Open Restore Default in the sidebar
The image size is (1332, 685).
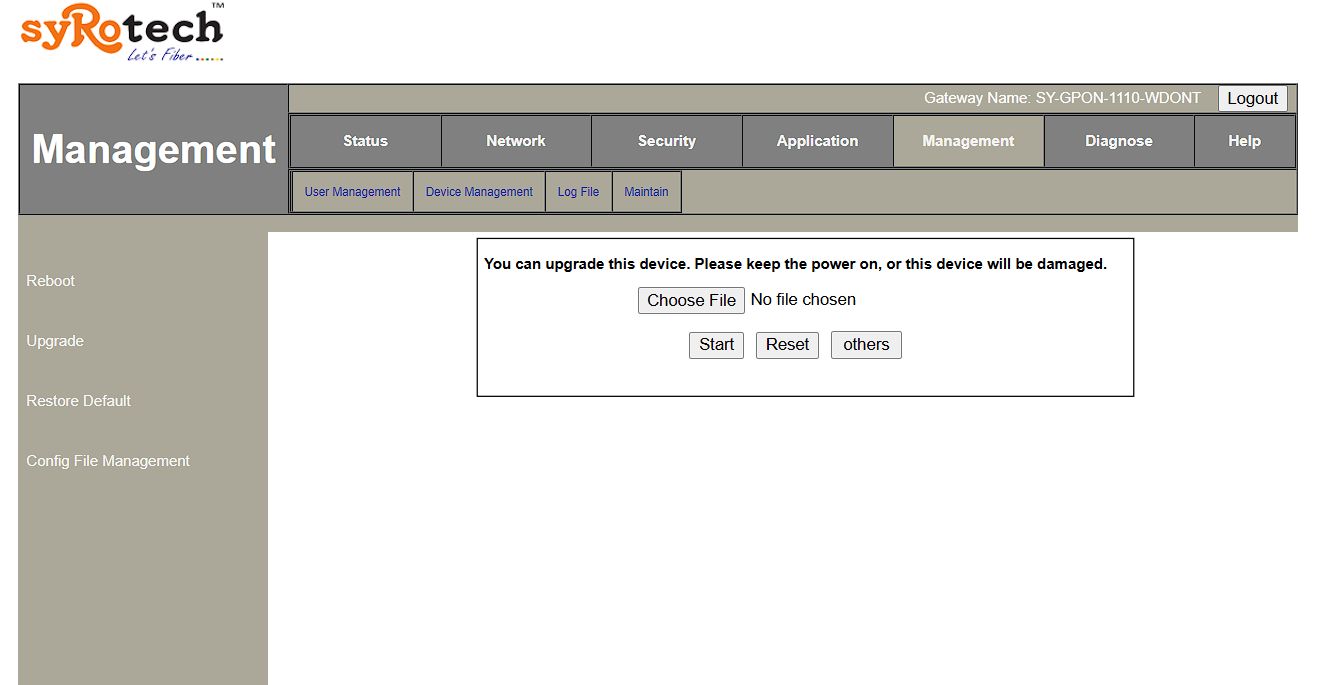pyautogui.click(x=79, y=401)
